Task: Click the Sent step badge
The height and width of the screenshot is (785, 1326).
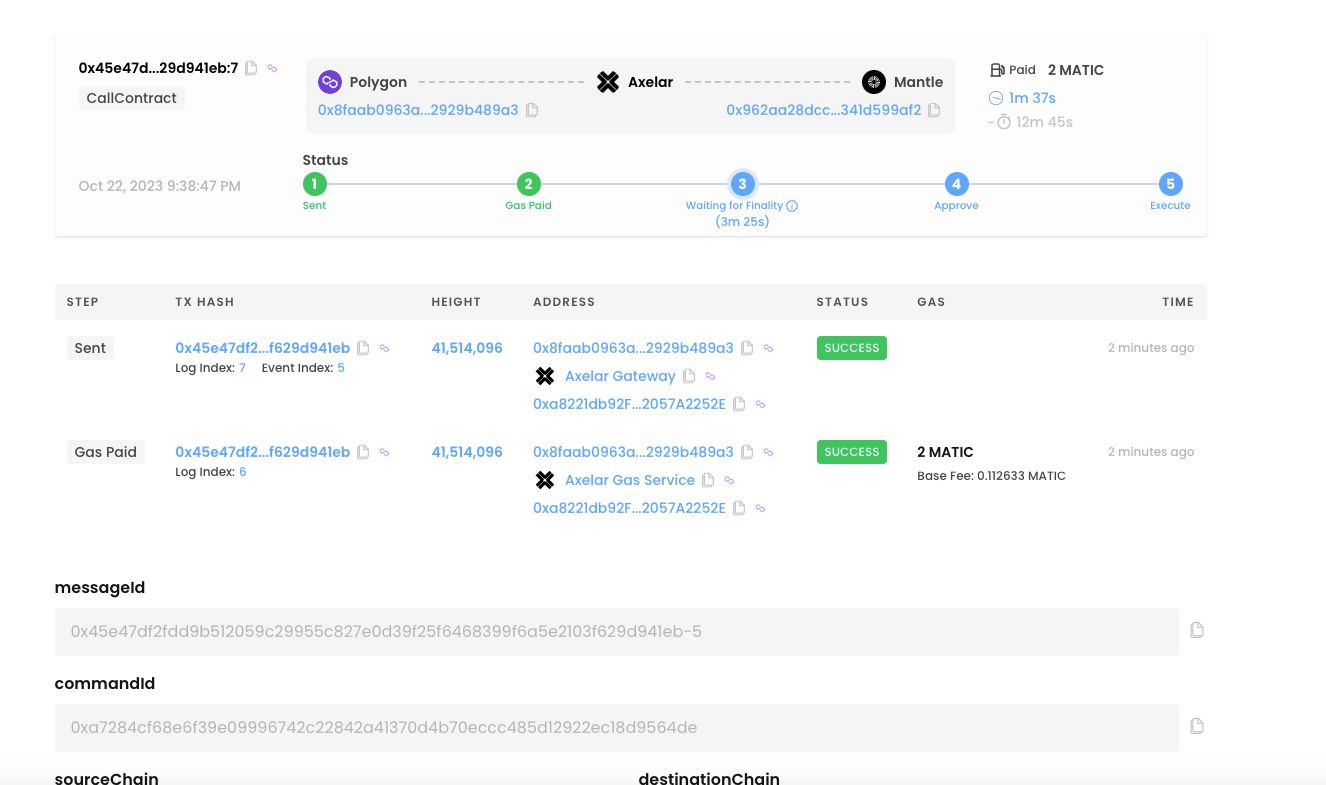Action: pyautogui.click(x=90, y=348)
